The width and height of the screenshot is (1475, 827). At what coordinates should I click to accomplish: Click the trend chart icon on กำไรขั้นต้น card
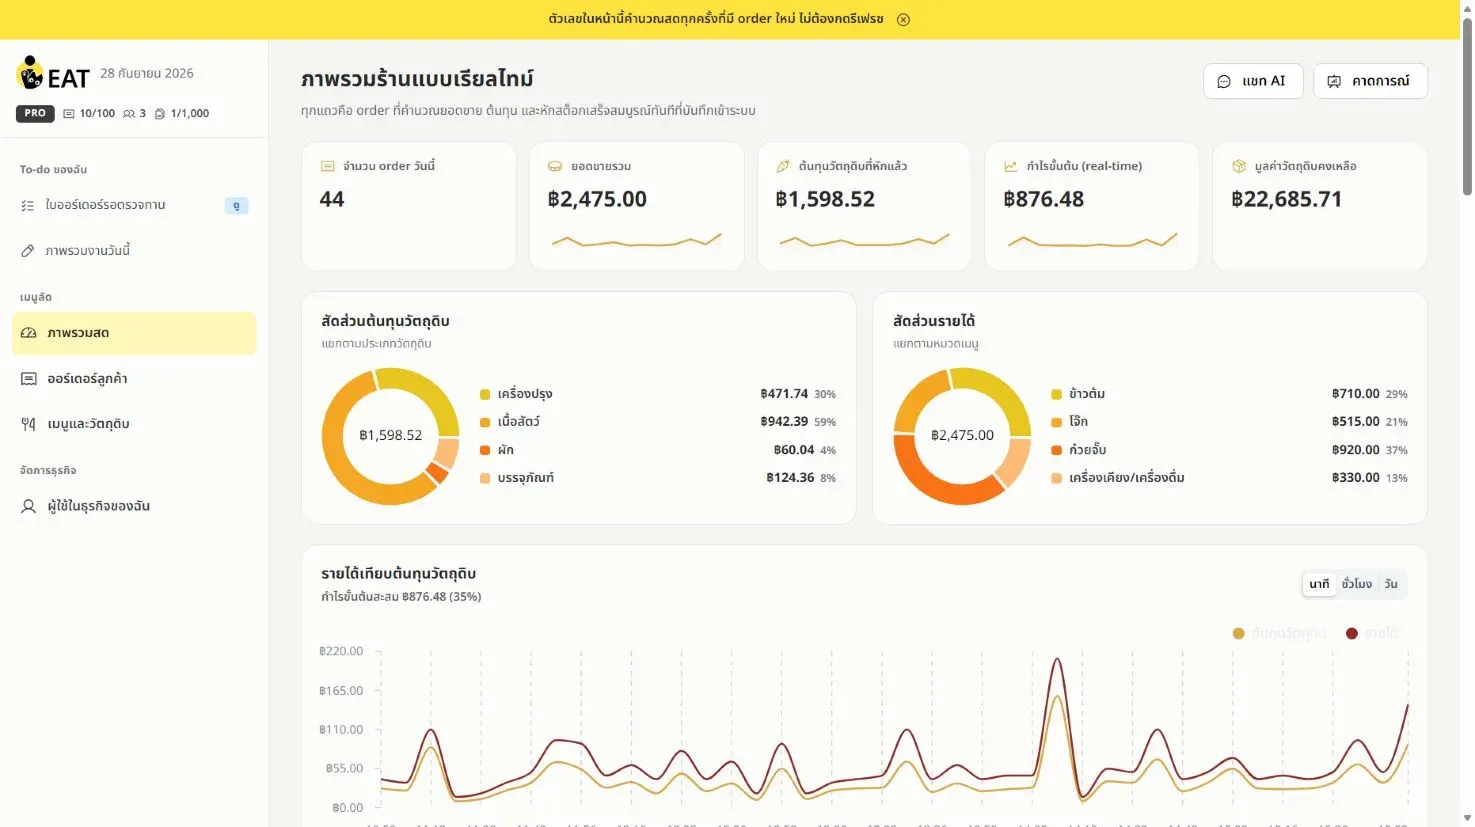click(1011, 166)
